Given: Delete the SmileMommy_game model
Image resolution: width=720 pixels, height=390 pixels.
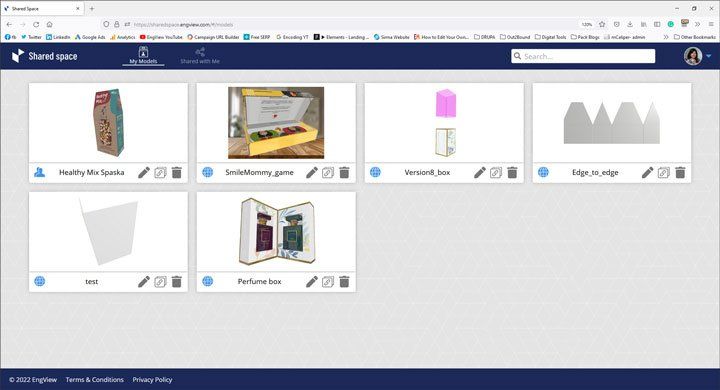Looking at the screenshot, I should 344,173.
